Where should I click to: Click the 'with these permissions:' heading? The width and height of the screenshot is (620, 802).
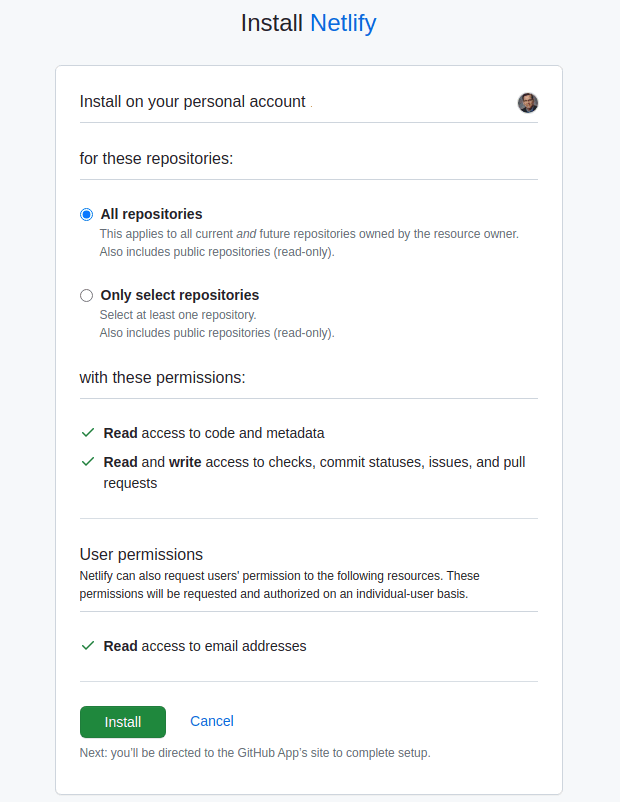[162, 378]
